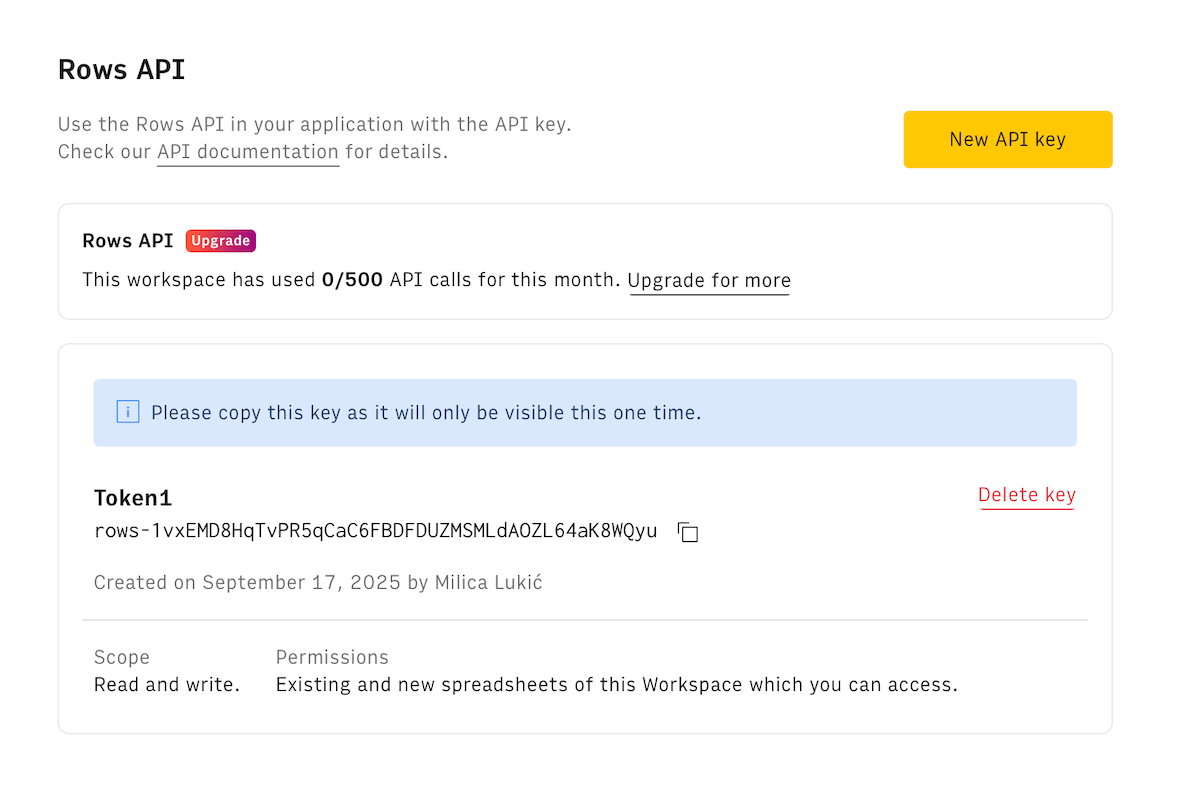Image resolution: width=1200 pixels, height=807 pixels.
Task: Click the Rows API title in usage card
Action: click(128, 241)
